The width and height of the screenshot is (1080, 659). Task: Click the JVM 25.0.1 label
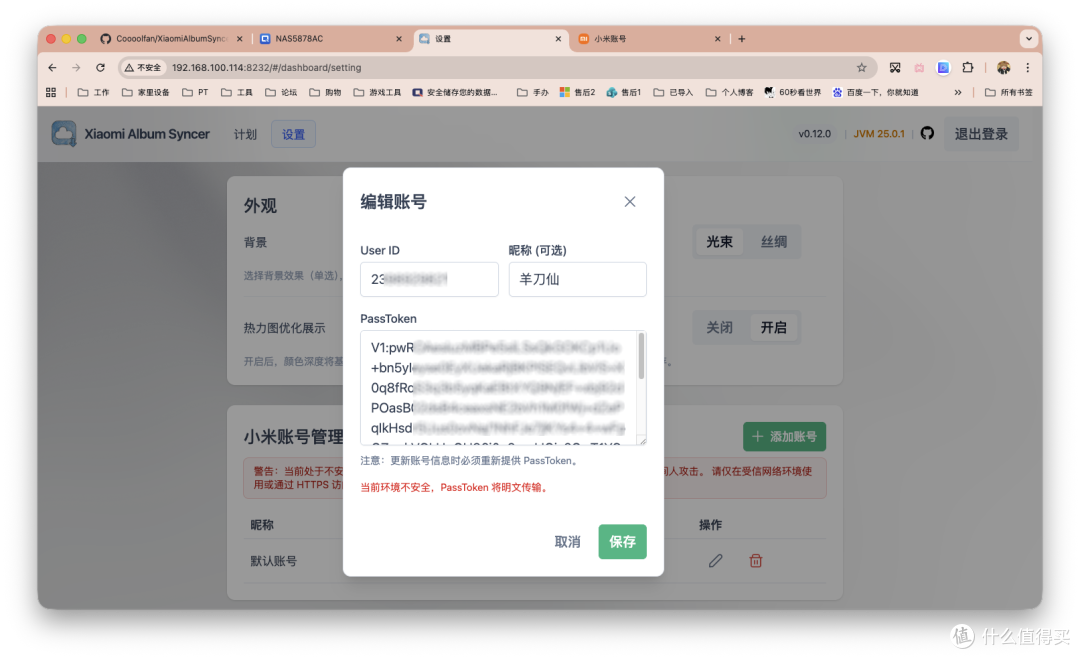coord(879,134)
